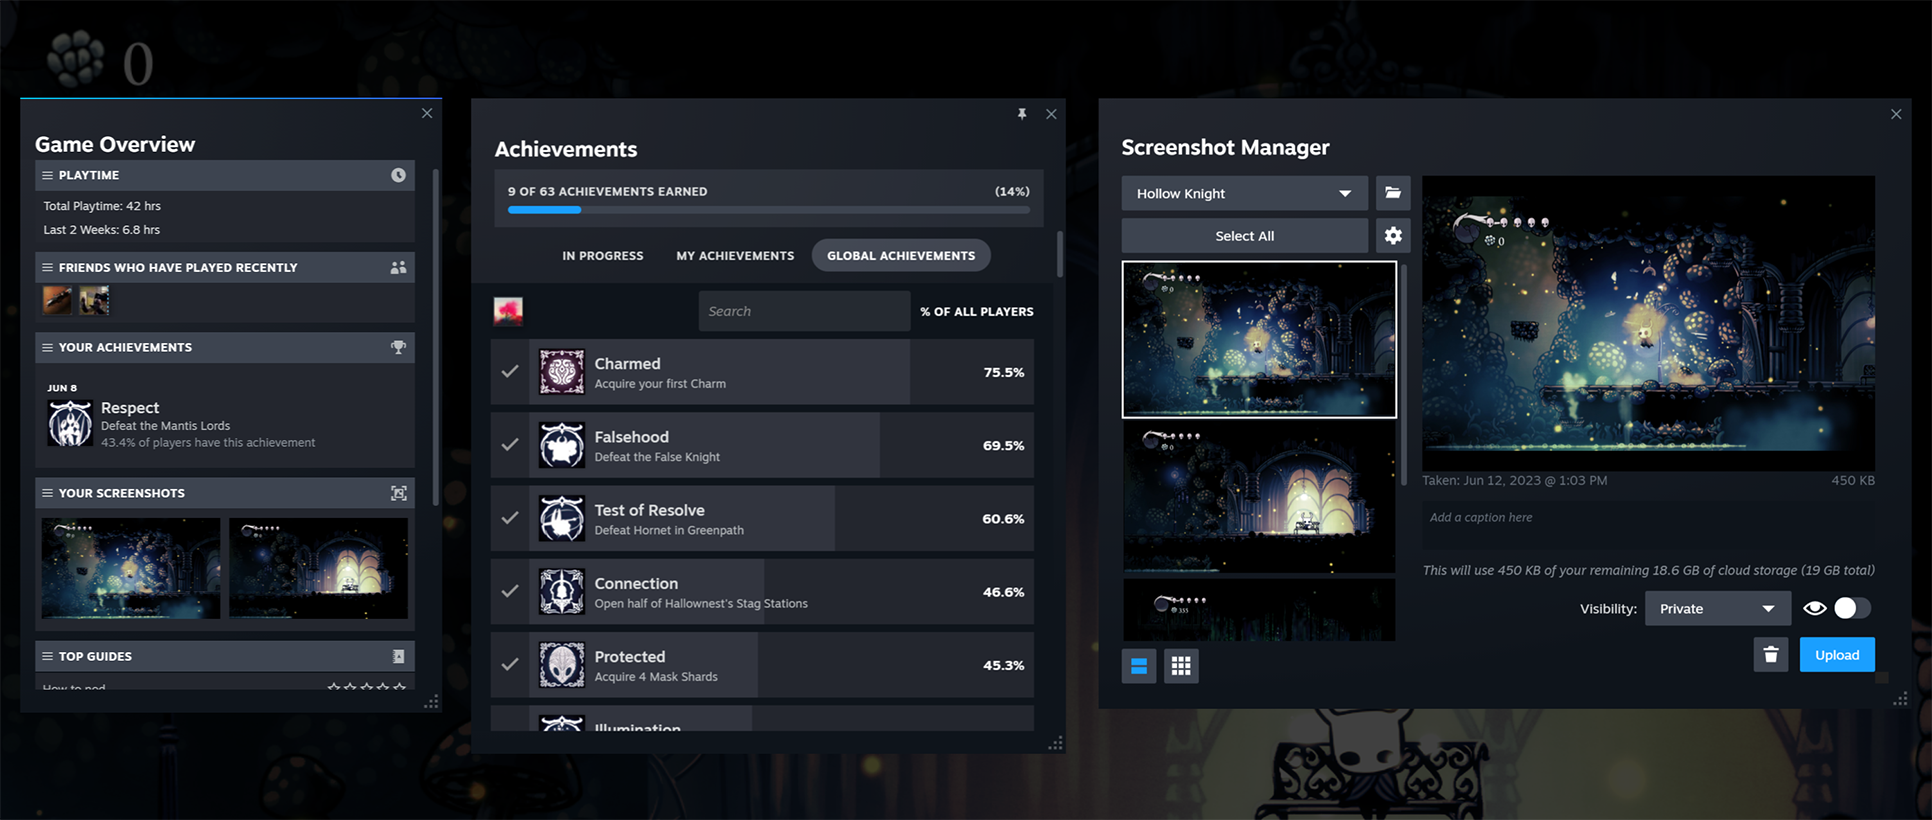
Task: Click the 75.5% value for Charmed
Action: point(1004,372)
